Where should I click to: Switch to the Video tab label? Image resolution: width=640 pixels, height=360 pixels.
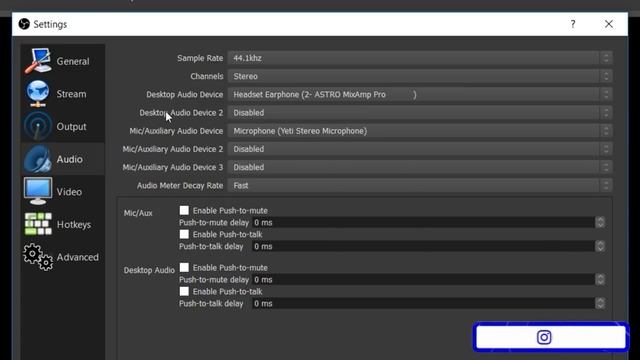(x=69, y=192)
